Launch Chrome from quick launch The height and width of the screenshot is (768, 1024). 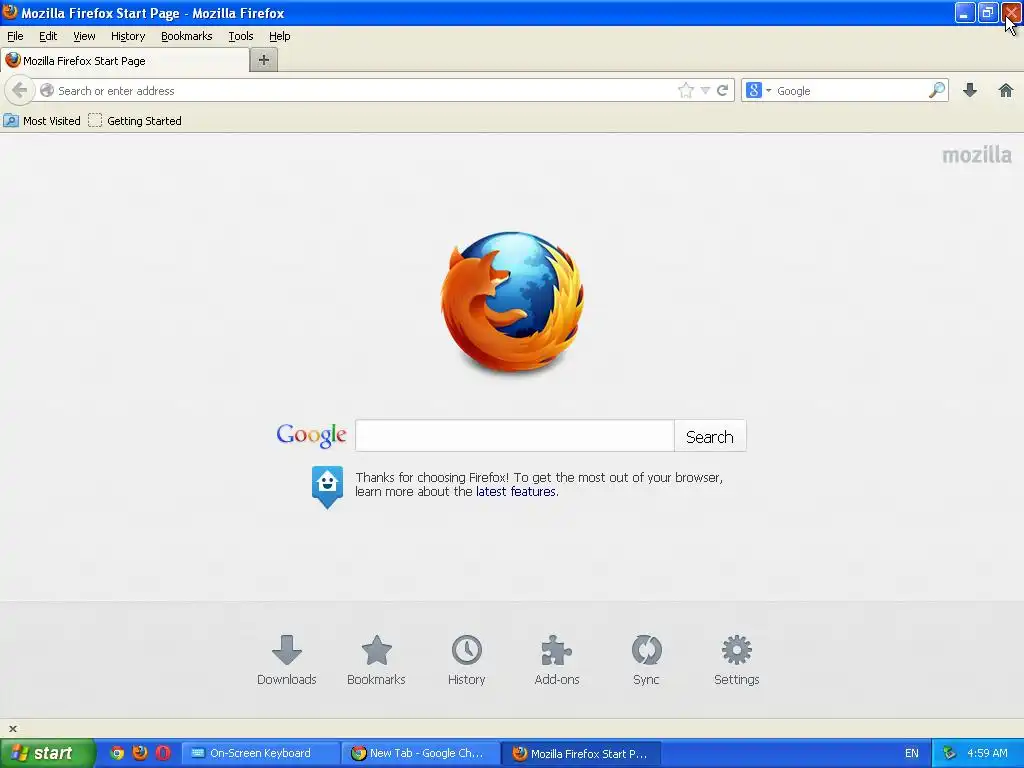(x=117, y=753)
